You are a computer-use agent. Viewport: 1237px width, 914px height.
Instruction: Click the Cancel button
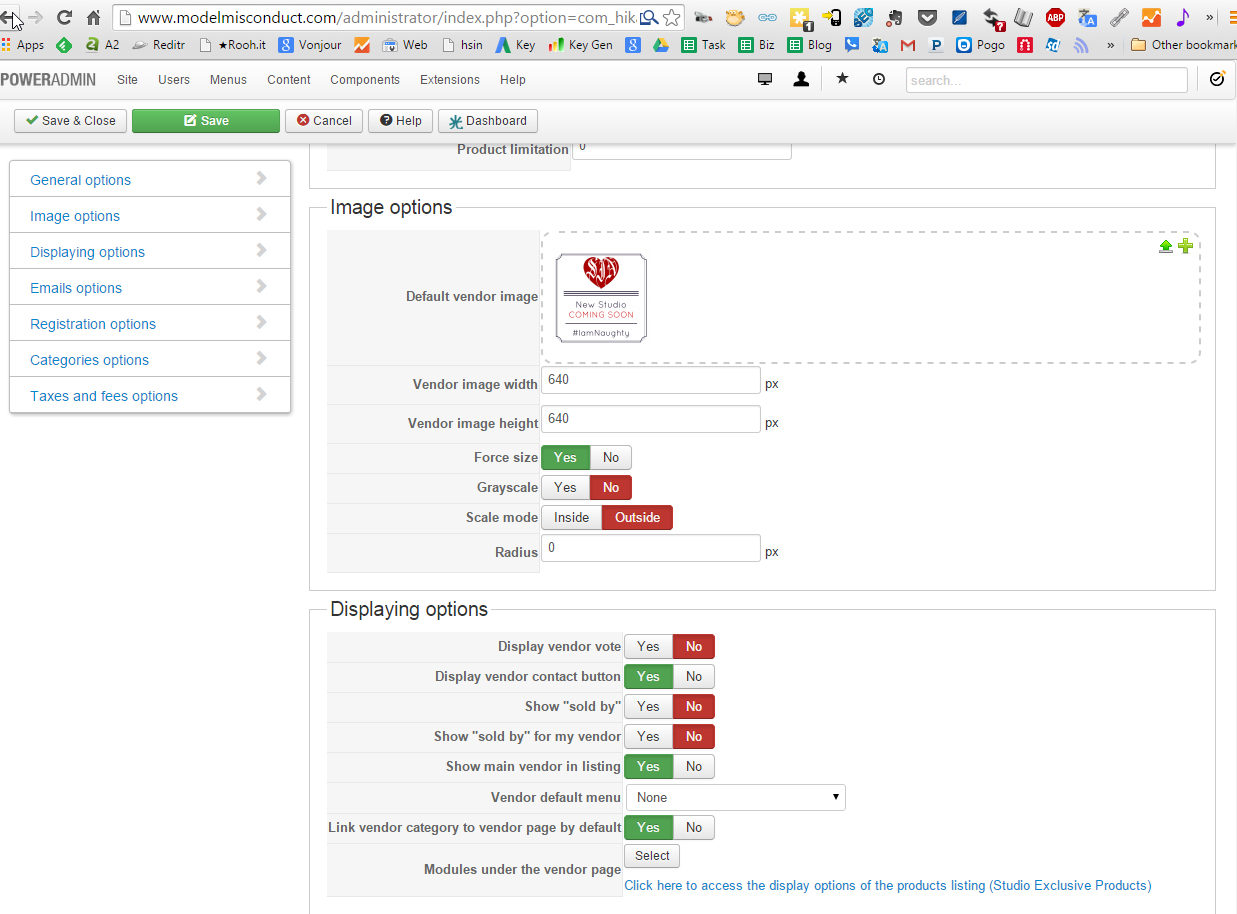click(x=324, y=121)
